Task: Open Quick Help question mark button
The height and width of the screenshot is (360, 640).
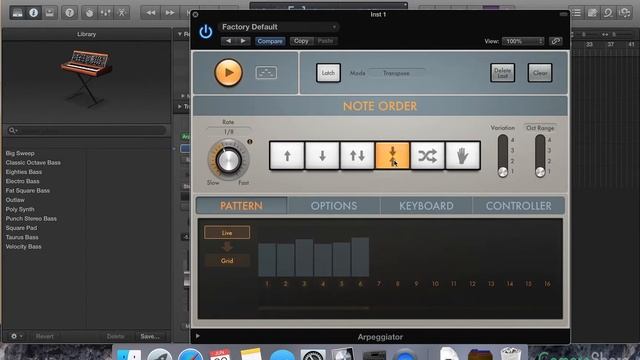Action: (70, 13)
